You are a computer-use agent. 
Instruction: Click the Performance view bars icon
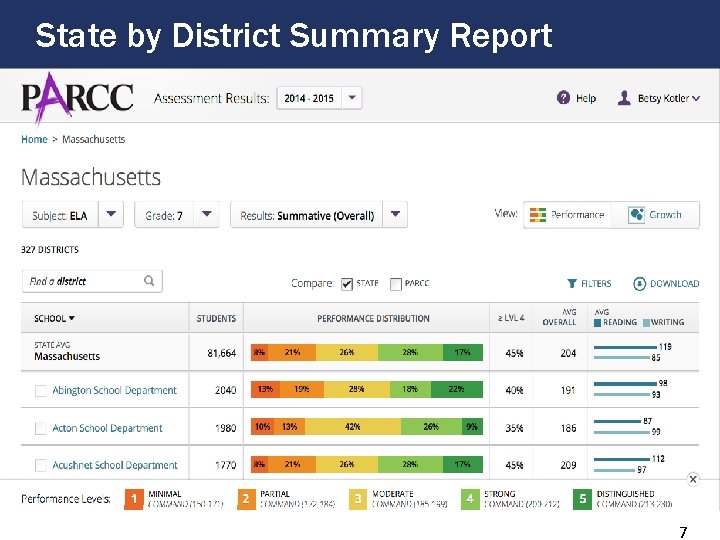538,215
